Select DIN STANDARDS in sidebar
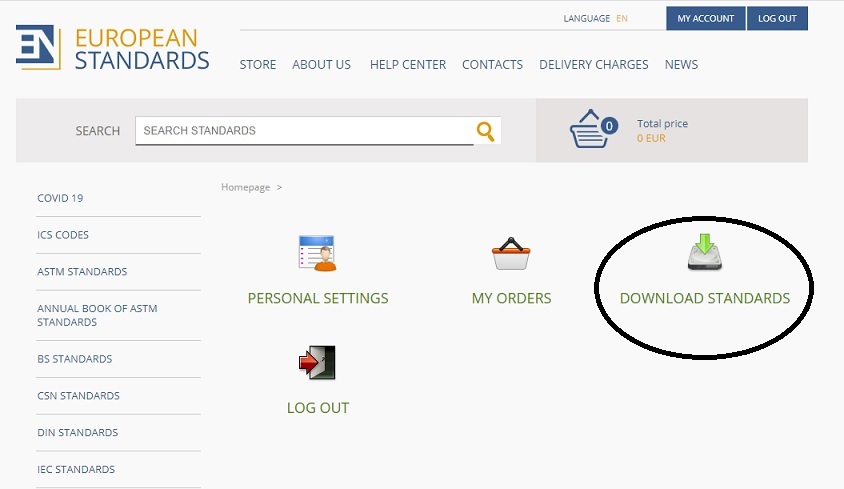The image size is (844, 489). 78,432
